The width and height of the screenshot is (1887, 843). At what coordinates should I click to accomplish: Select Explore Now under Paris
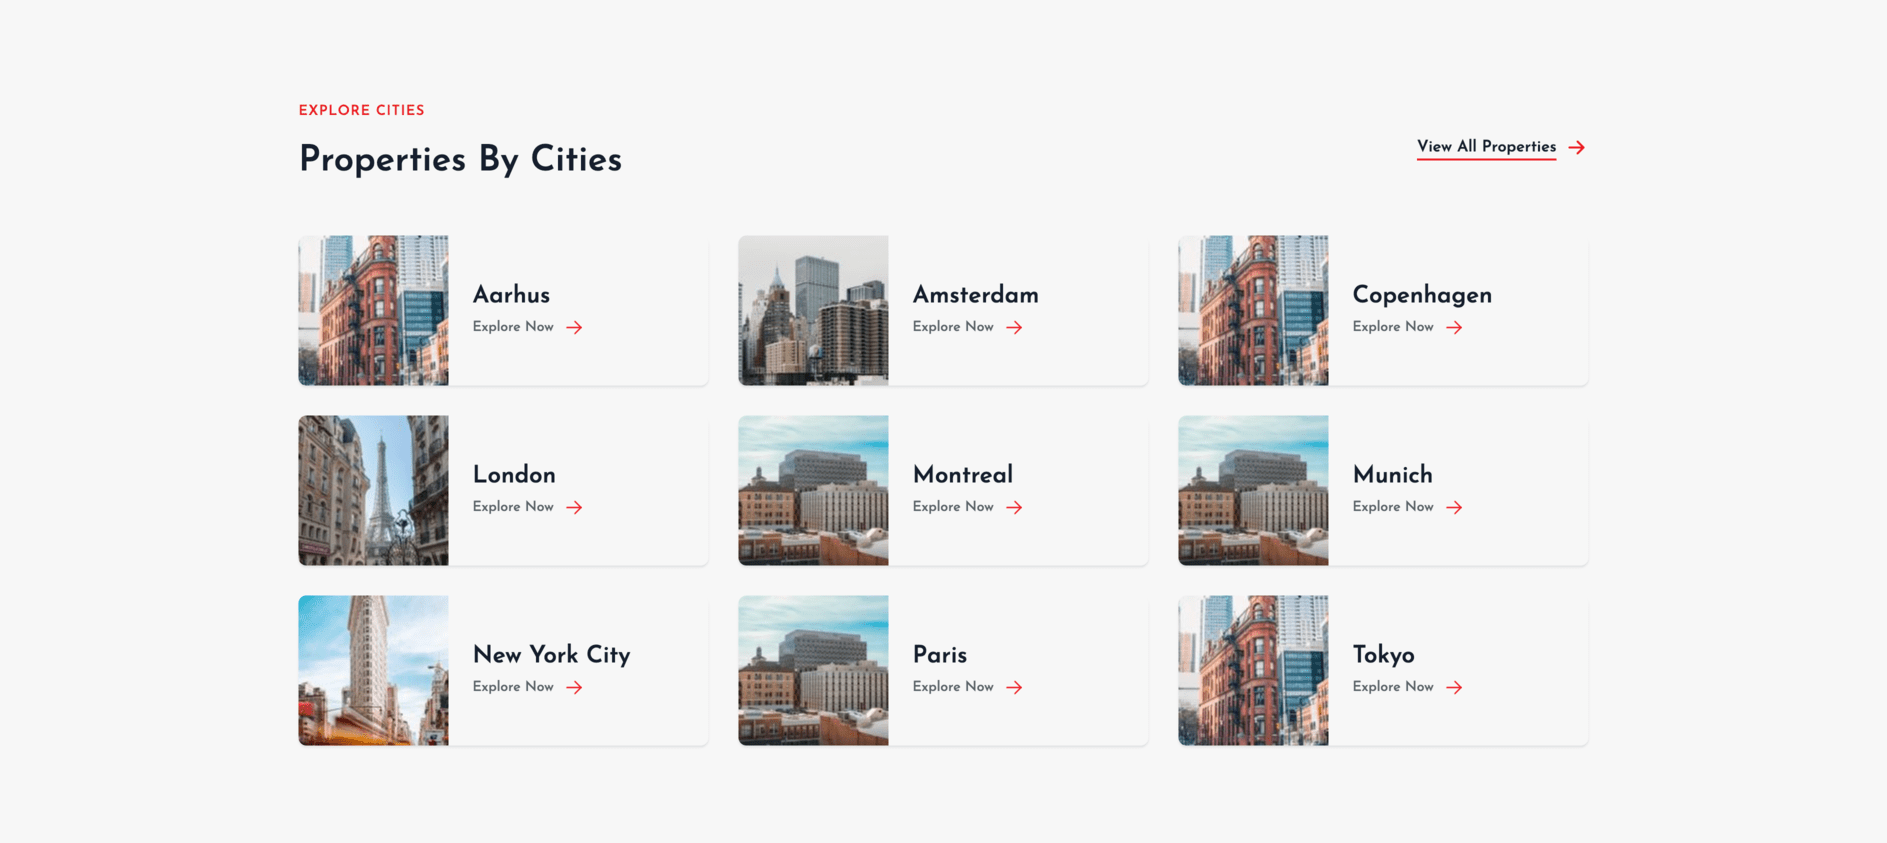click(x=953, y=687)
